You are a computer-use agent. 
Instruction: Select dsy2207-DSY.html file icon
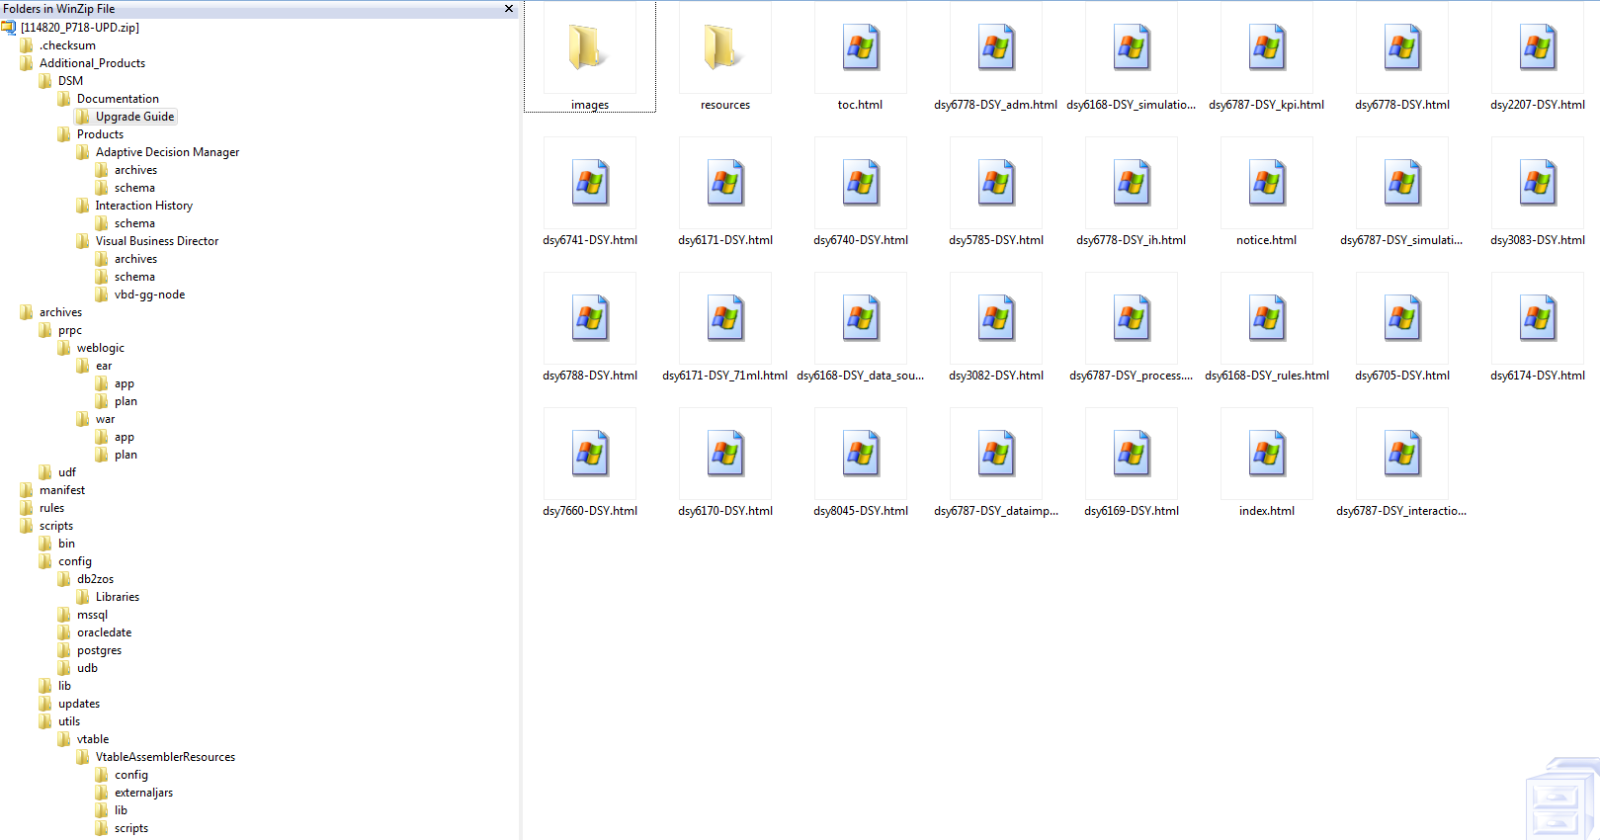[1537, 48]
